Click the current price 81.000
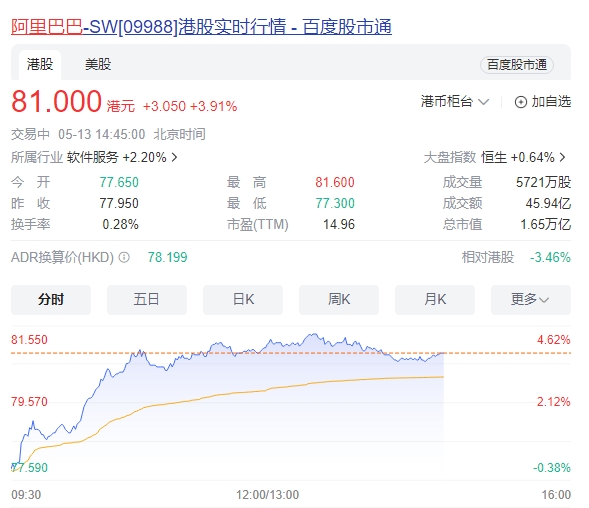The height and width of the screenshot is (508, 589). tap(56, 101)
